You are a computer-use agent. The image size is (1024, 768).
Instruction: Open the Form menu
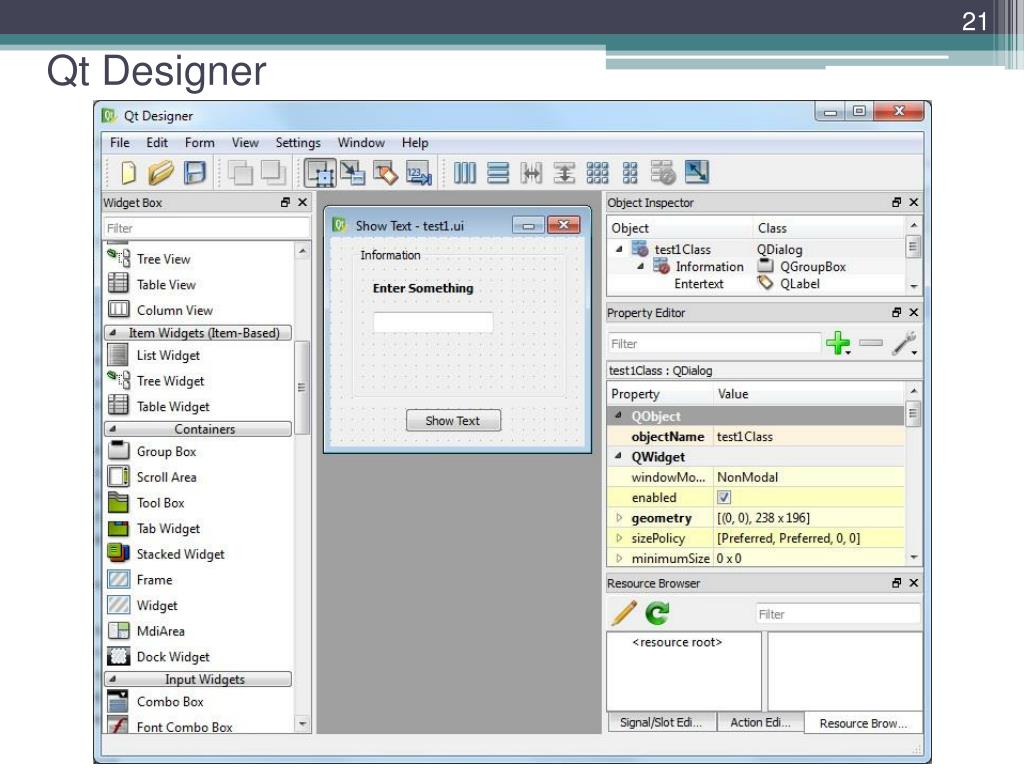[199, 142]
